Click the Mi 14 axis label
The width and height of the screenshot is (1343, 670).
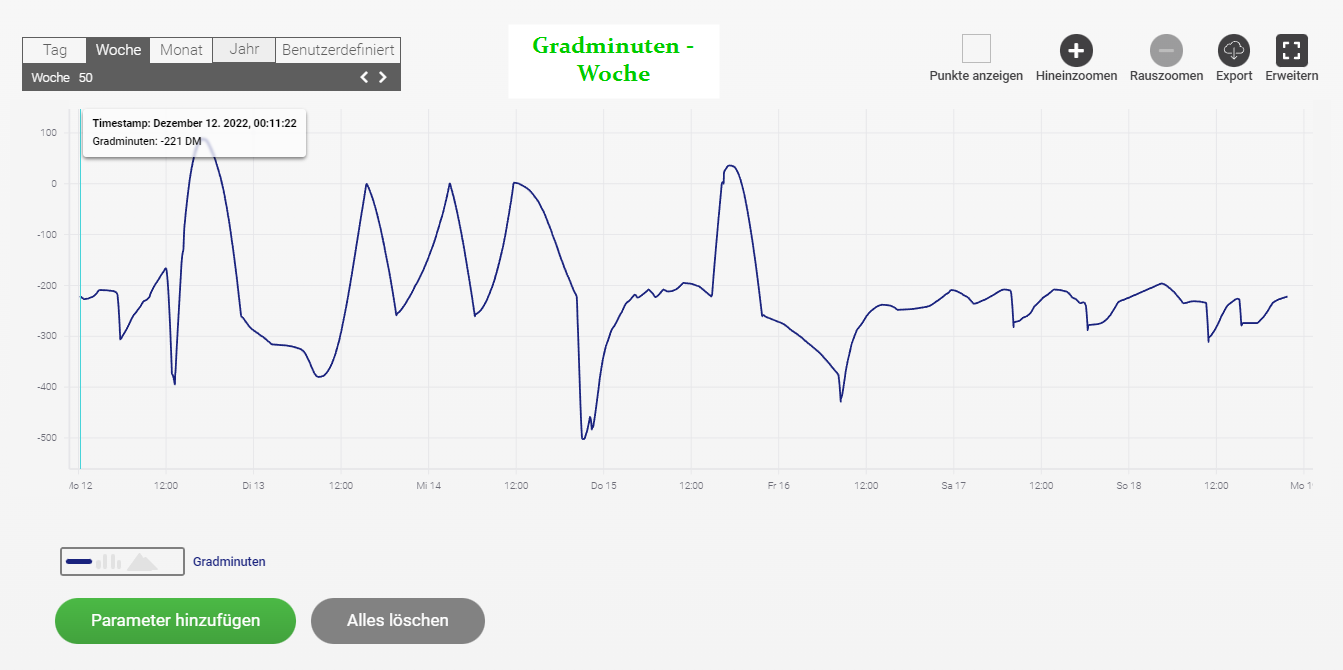click(x=428, y=486)
